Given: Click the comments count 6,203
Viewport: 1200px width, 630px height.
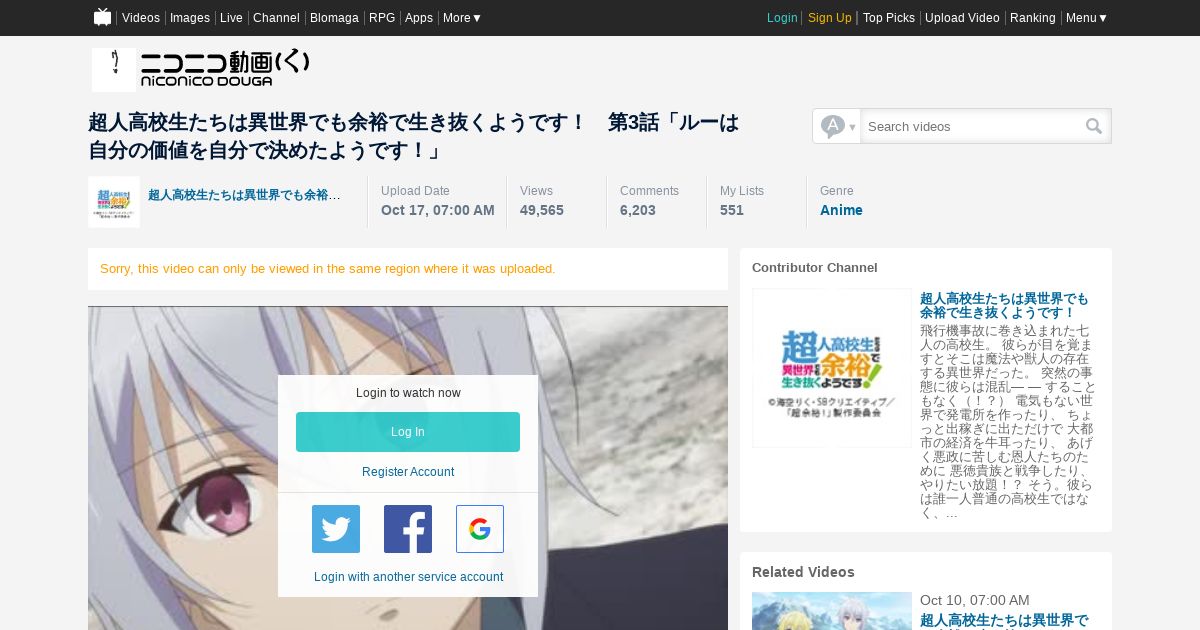Looking at the screenshot, I should click(638, 210).
